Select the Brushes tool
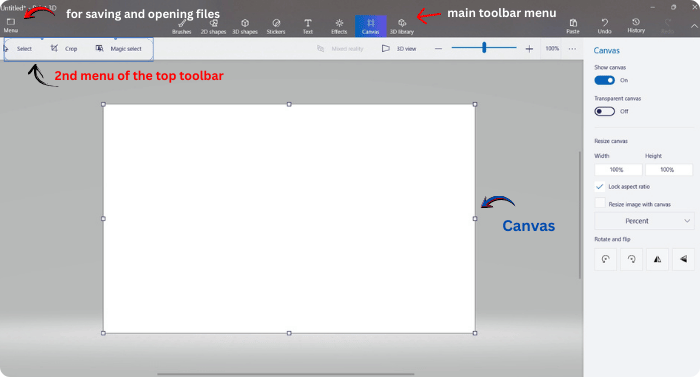The image size is (700, 377). tap(182, 26)
